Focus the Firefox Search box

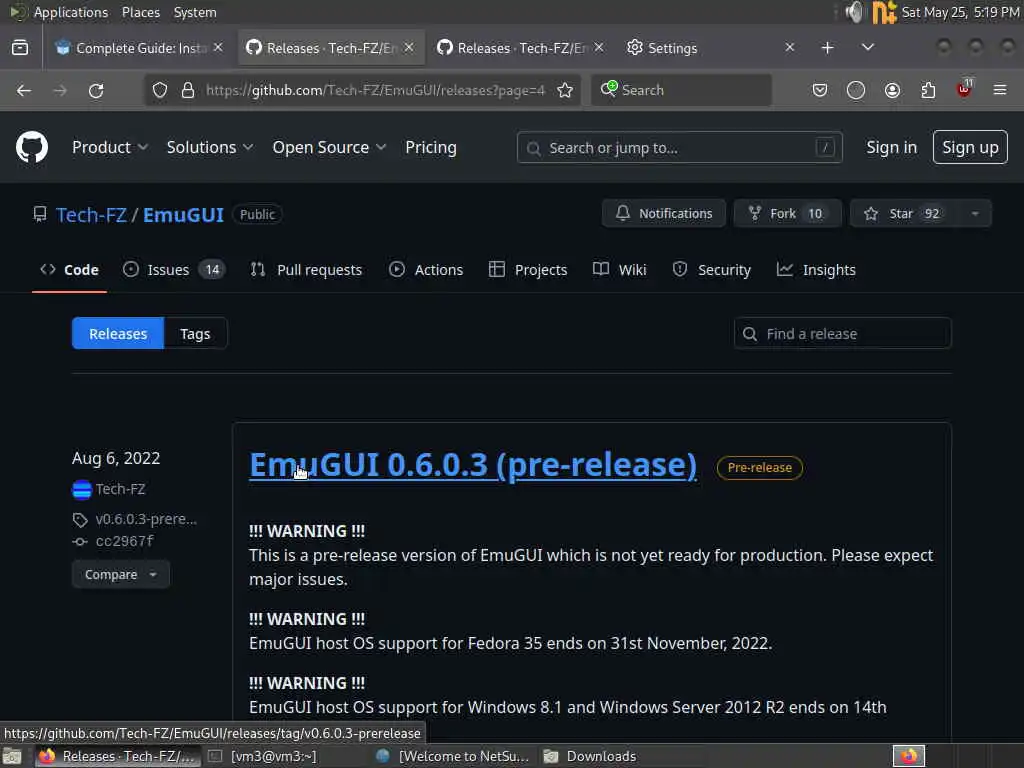coord(682,90)
